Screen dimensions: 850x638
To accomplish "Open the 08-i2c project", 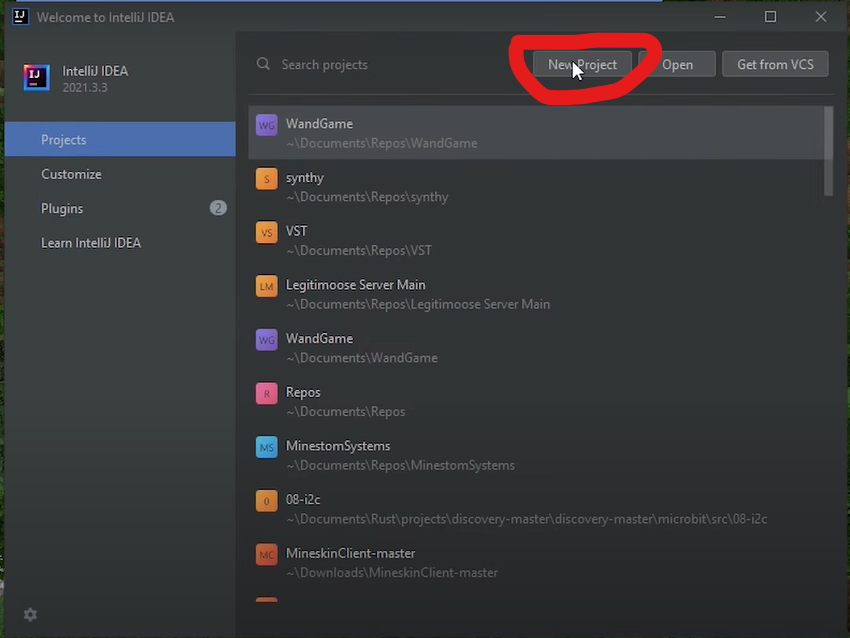I will (x=536, y=508).
